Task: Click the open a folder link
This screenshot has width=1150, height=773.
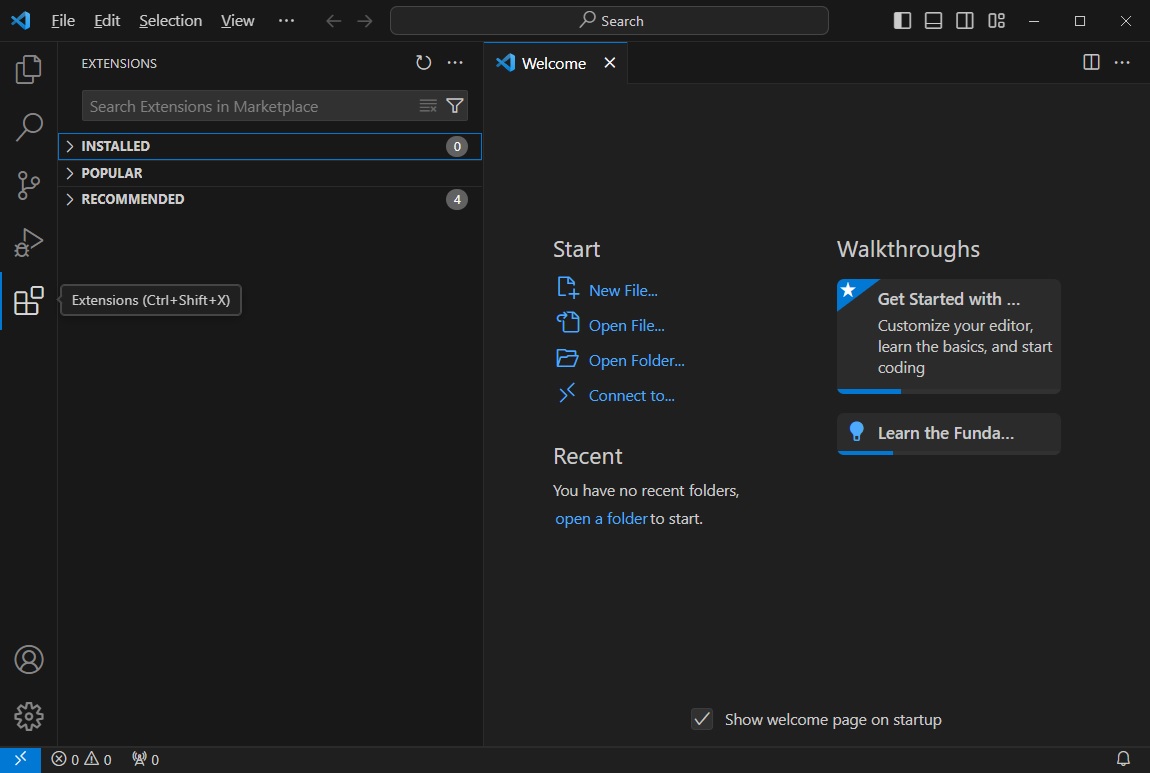Action: (600, 518)
